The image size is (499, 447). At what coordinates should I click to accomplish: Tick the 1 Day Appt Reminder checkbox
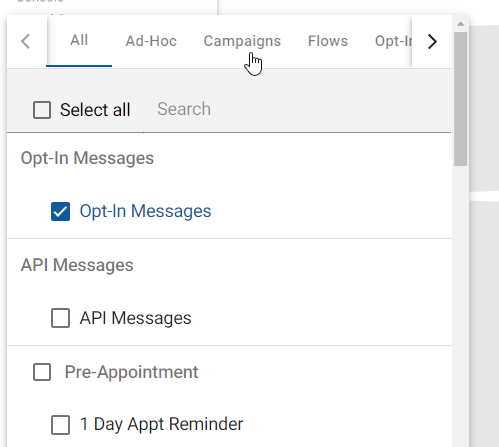pos(60,425)
